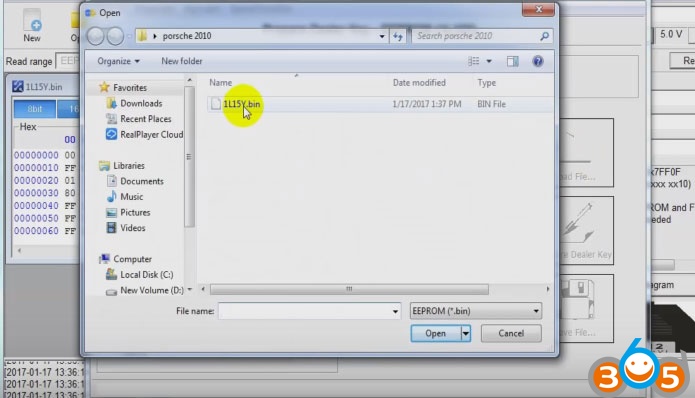695x398 pixels.
Task: Open Recent Places in navigation pane
Action: (145, 119)
